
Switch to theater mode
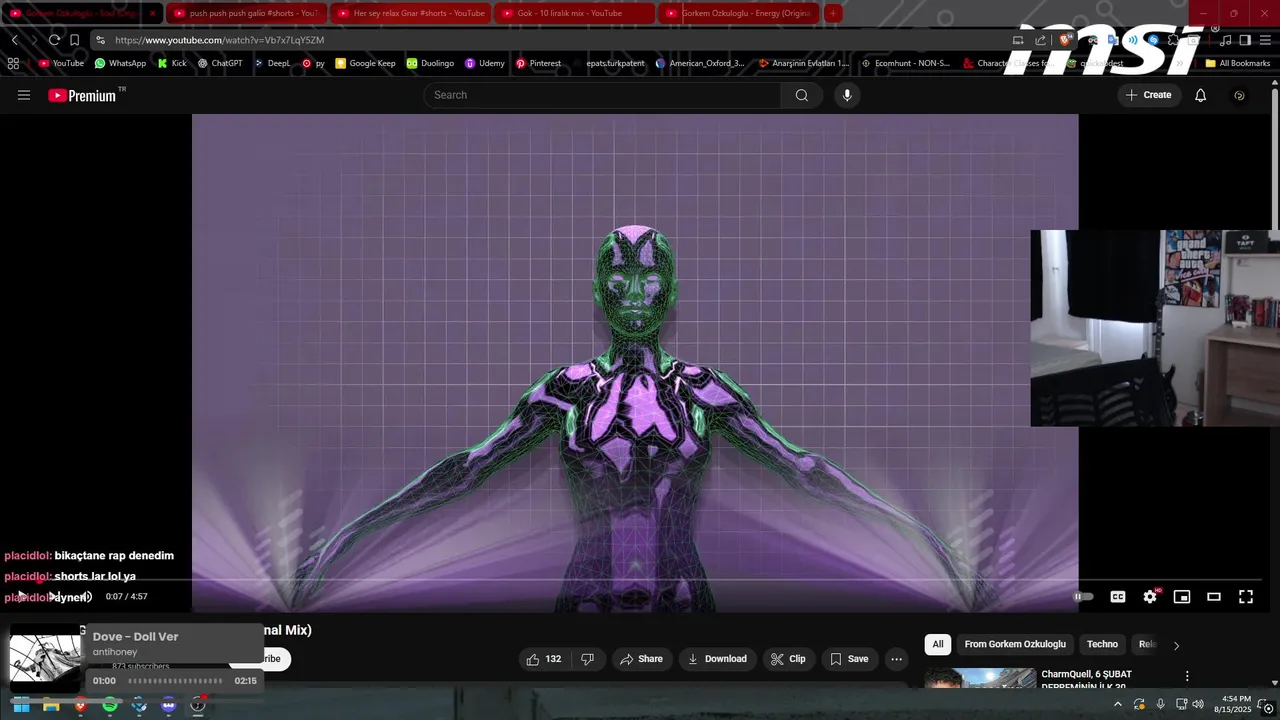pyautogui.click(x=1214, y=597)
